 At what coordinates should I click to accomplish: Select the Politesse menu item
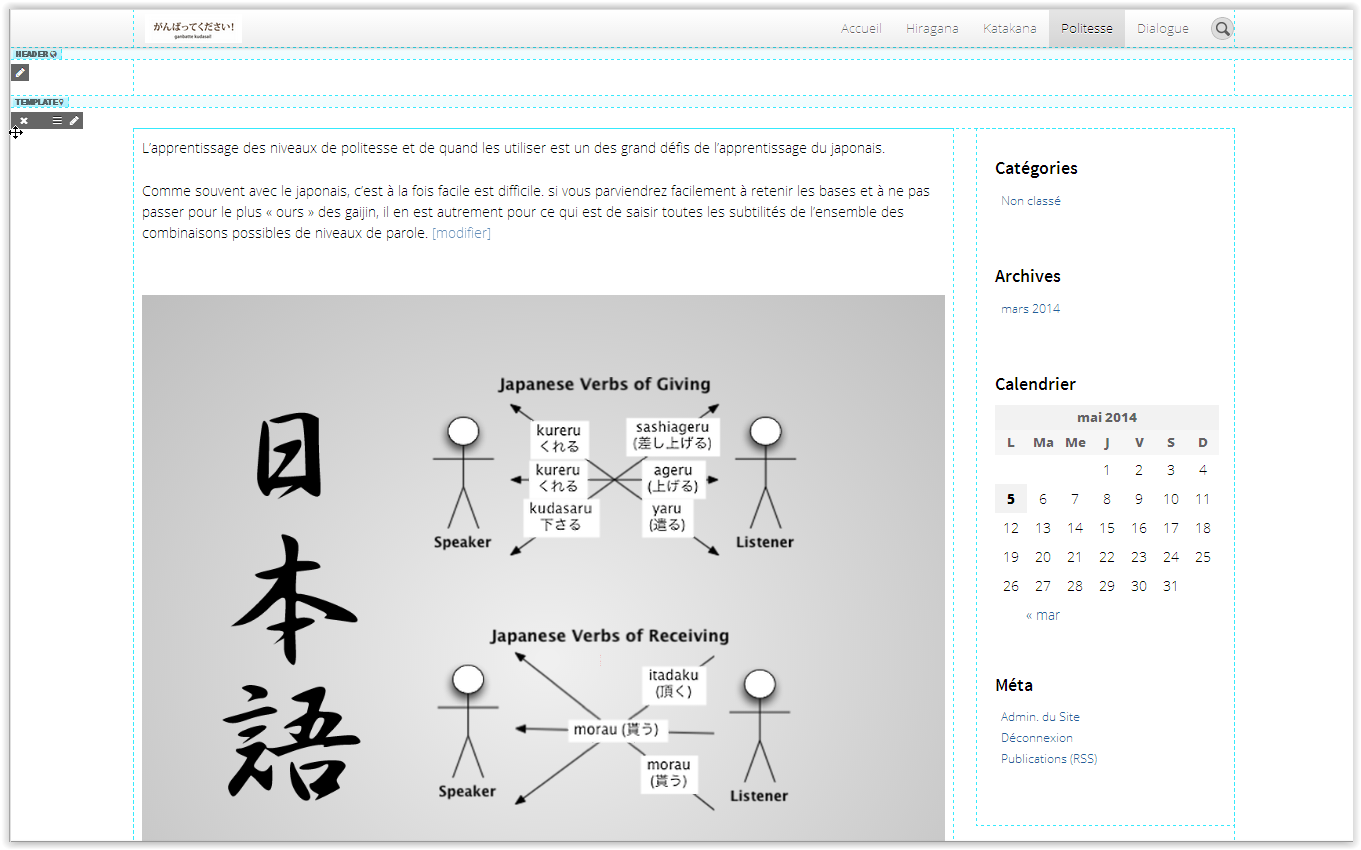click(1087, 28)
